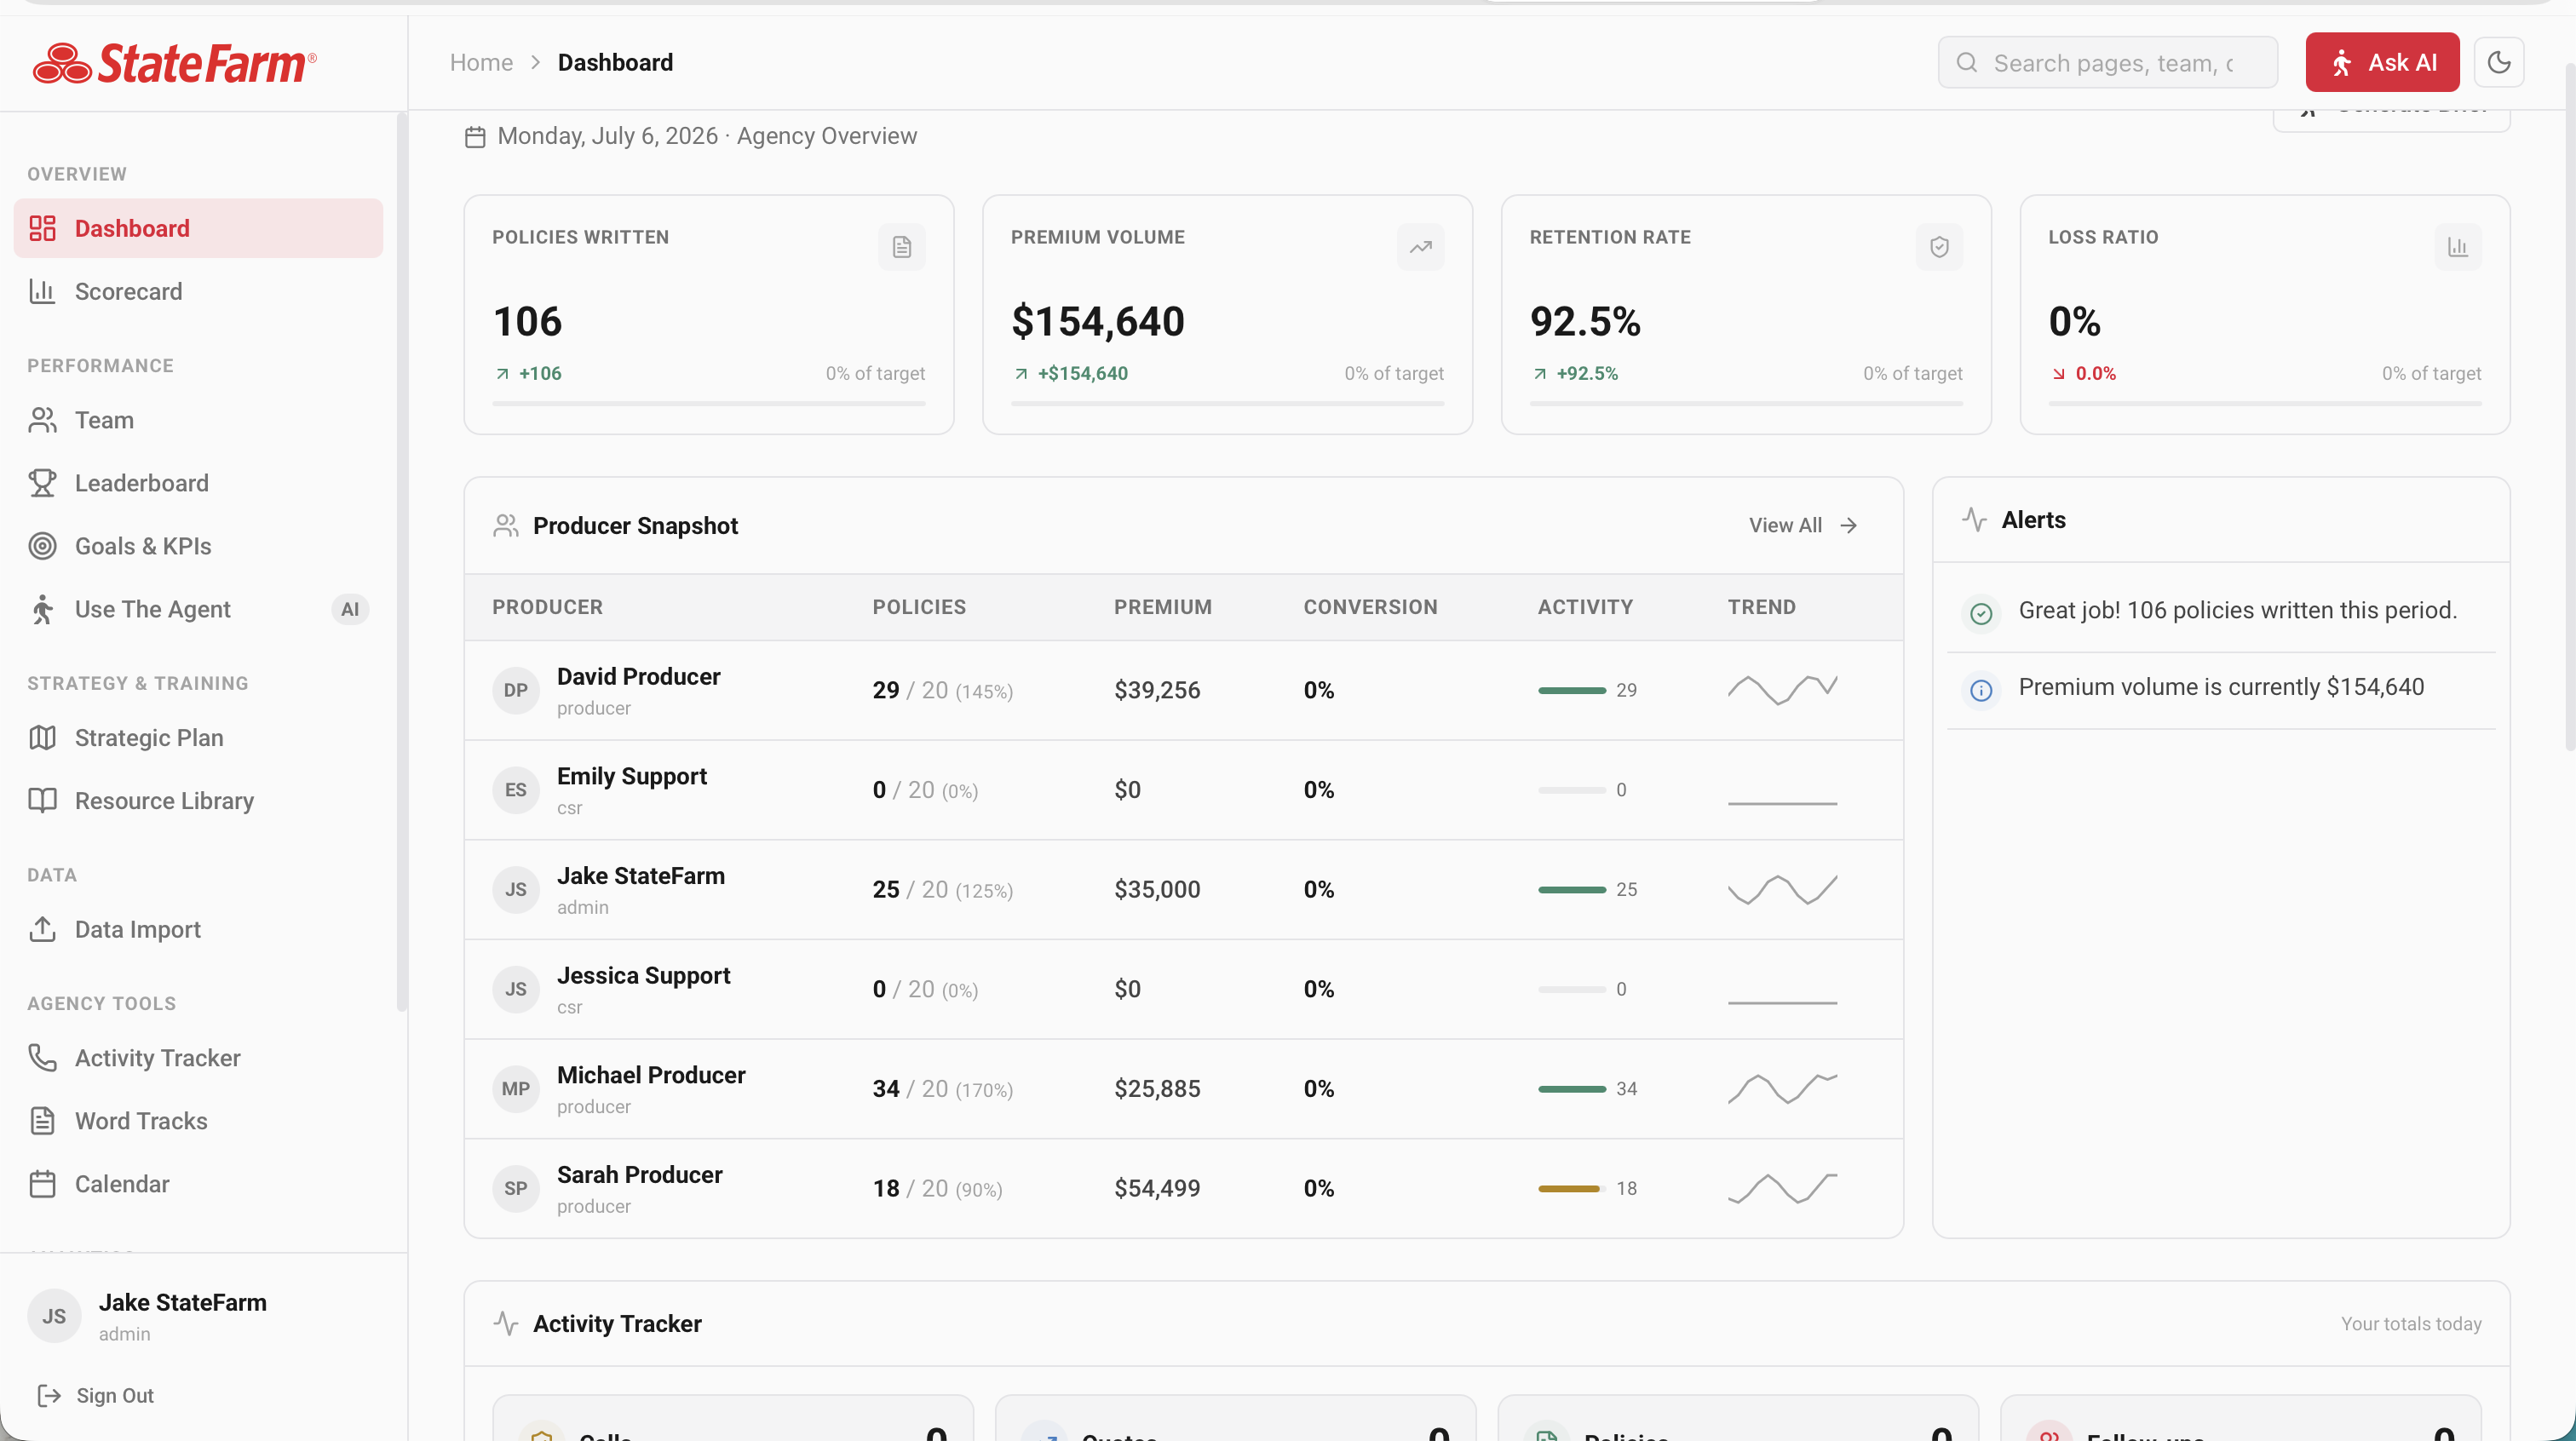2576x1441 pixels.
Task: Click the Use The Agent running figure icon
Action: (42, 609)
